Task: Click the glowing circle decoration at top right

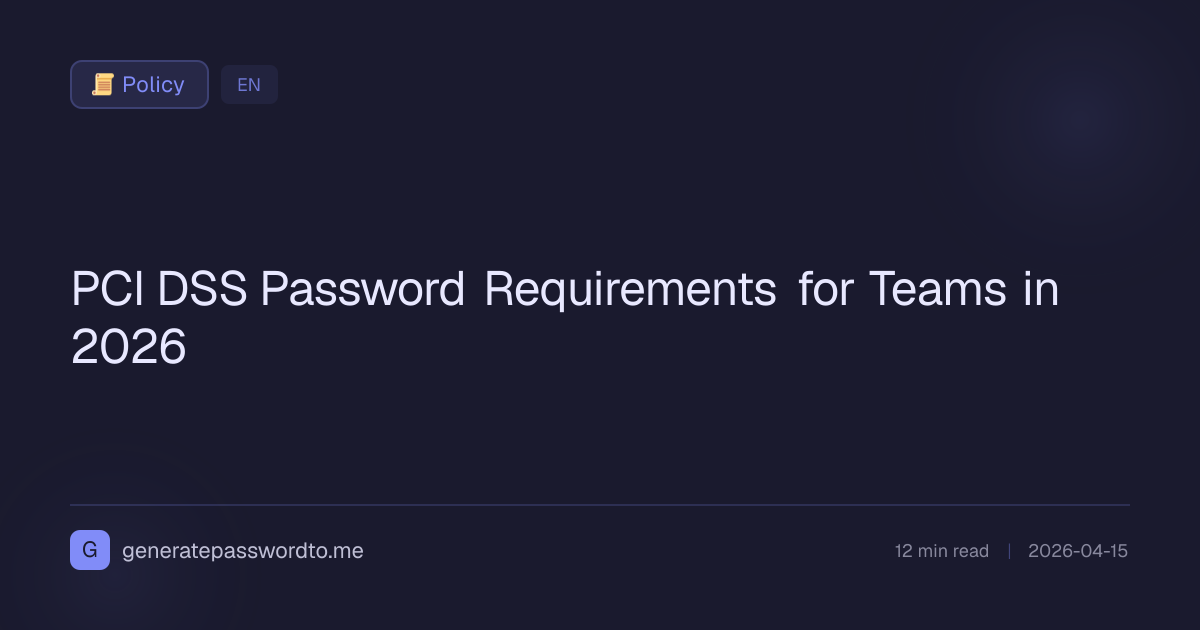Action: coord(1080,120)
